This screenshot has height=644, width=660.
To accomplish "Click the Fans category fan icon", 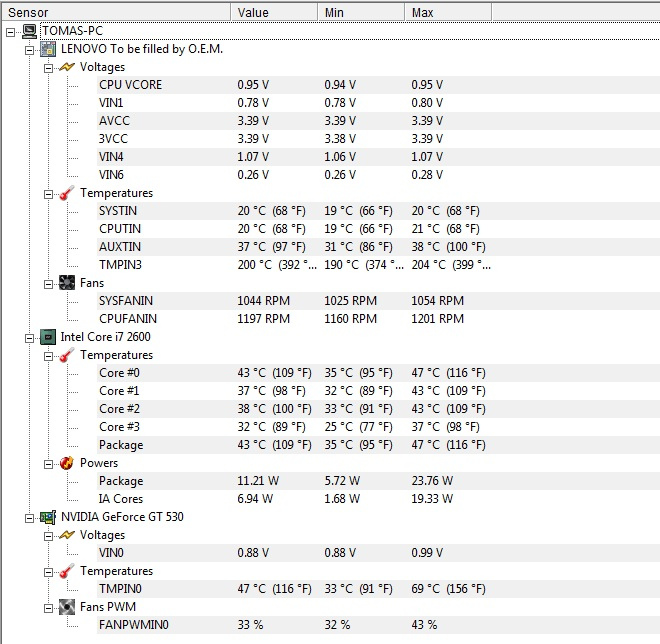I will (67, 283).
